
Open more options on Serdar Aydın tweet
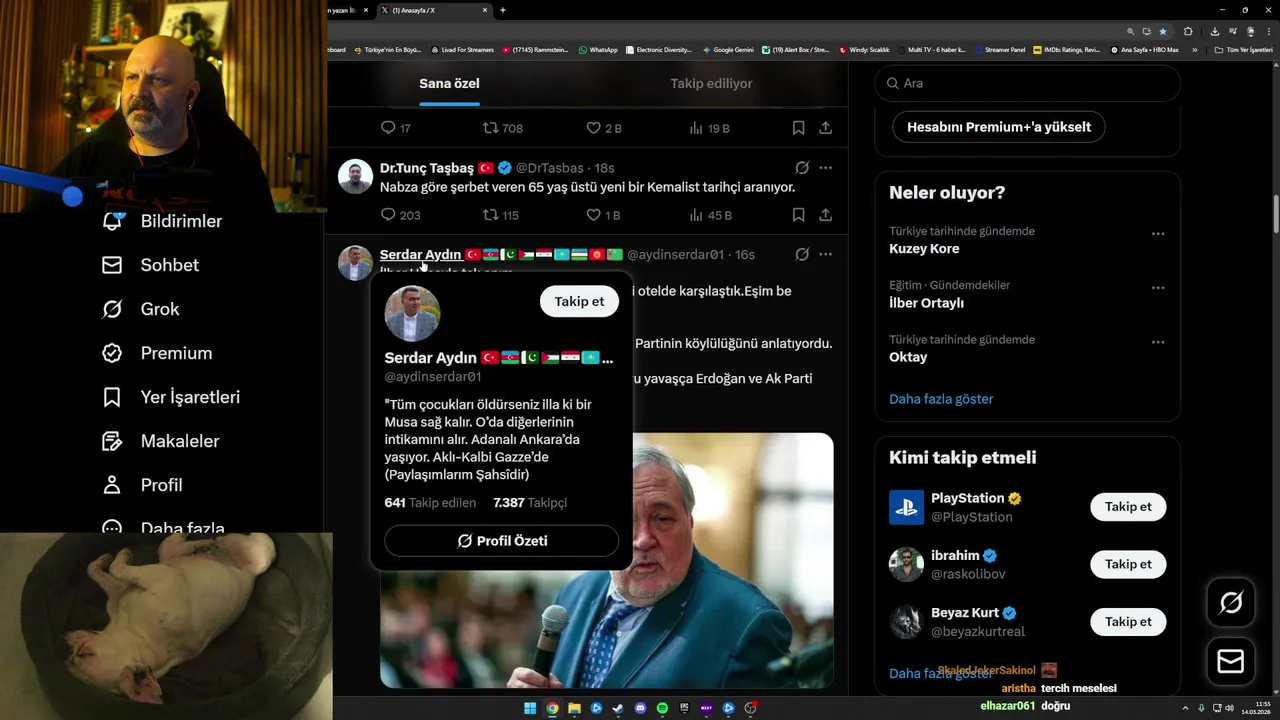click(x=825, y=255)
